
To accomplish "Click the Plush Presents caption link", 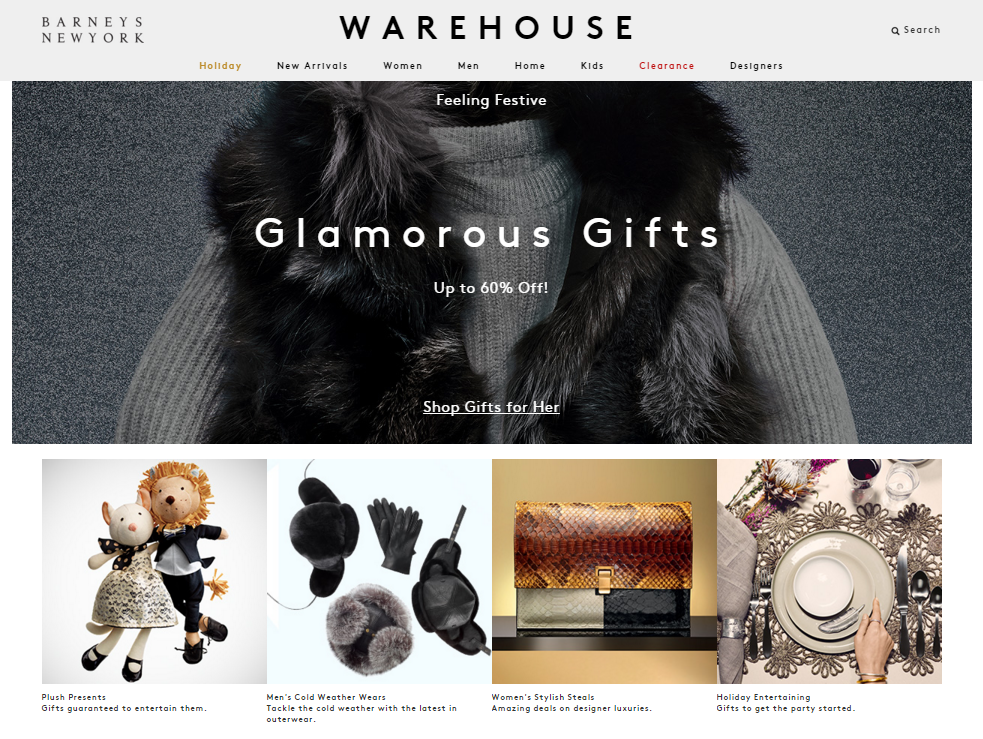I will pyautogui.click(x=73, y=697).
